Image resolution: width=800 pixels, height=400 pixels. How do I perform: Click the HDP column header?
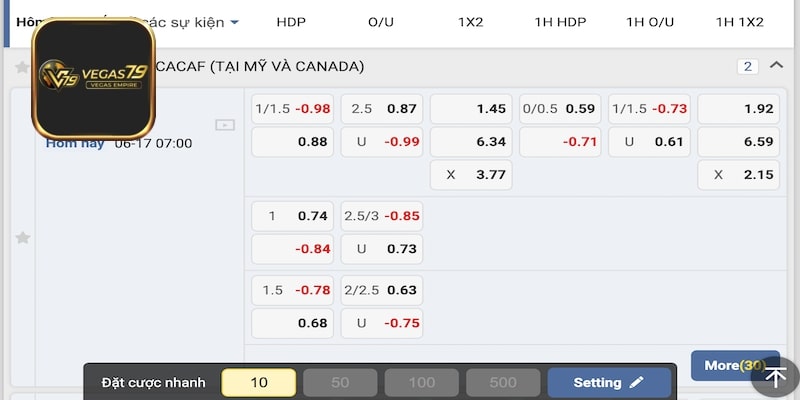pyautogui.click(x=291, y=21)
